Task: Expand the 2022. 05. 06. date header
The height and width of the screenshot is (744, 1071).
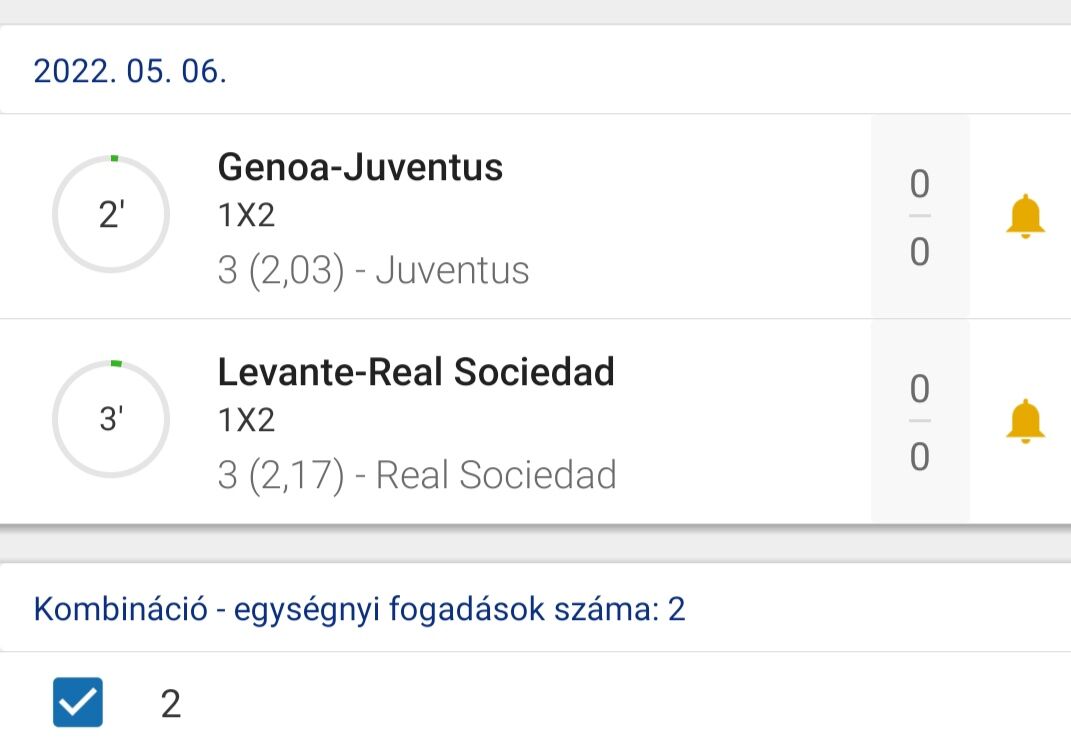Action: tap(130, 72)
